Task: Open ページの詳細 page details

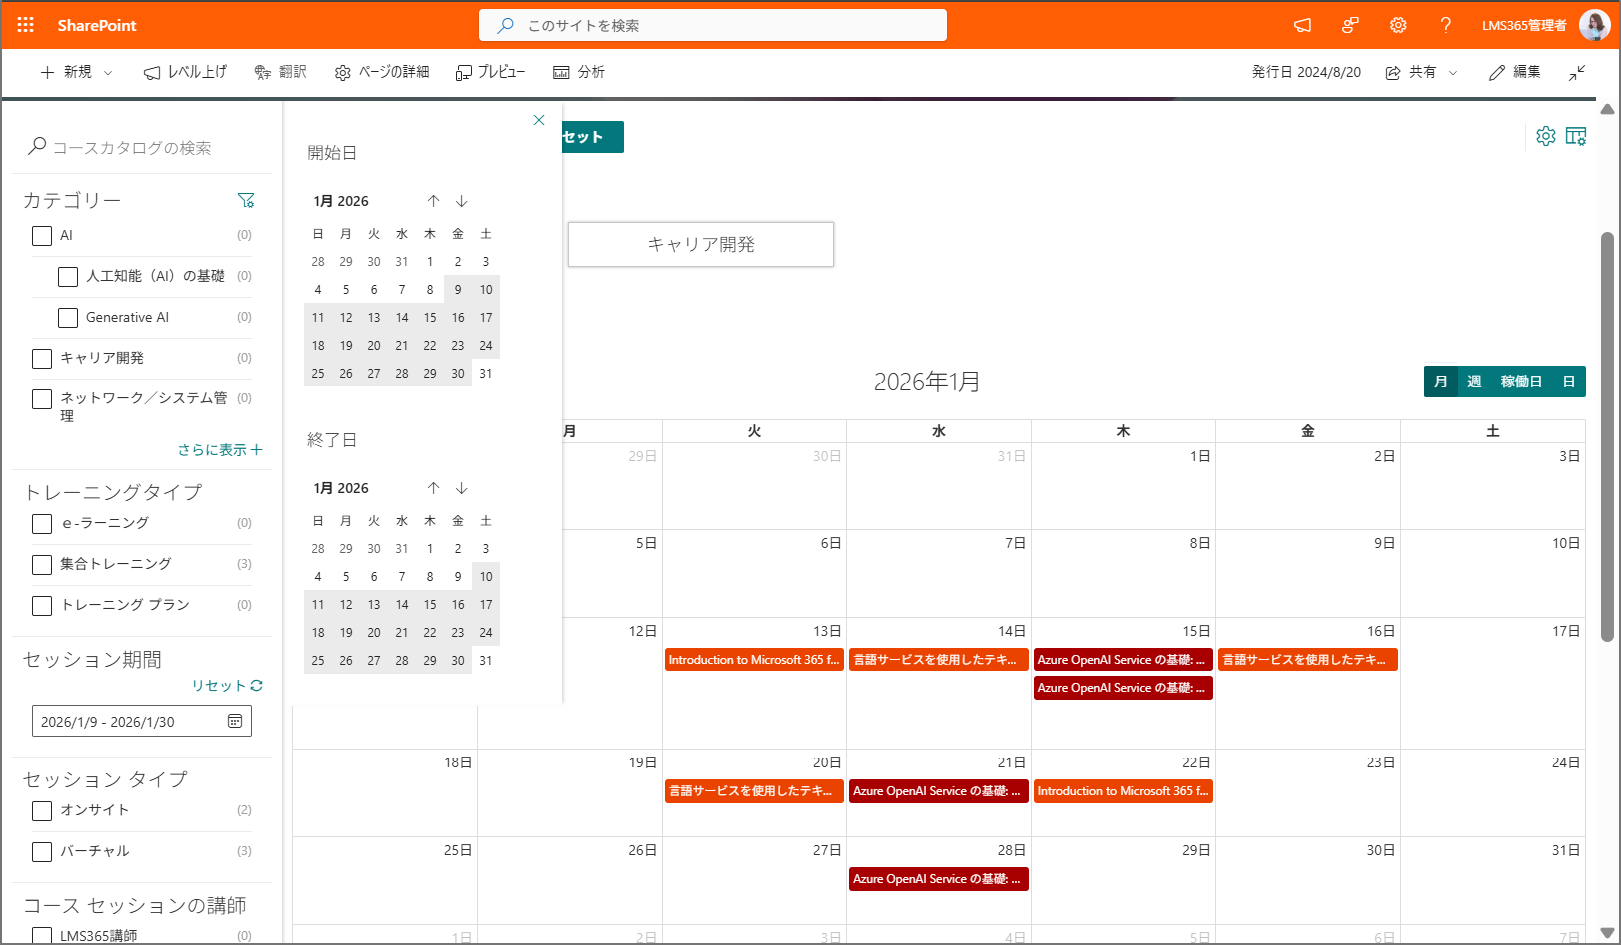Action: point(382,72)
